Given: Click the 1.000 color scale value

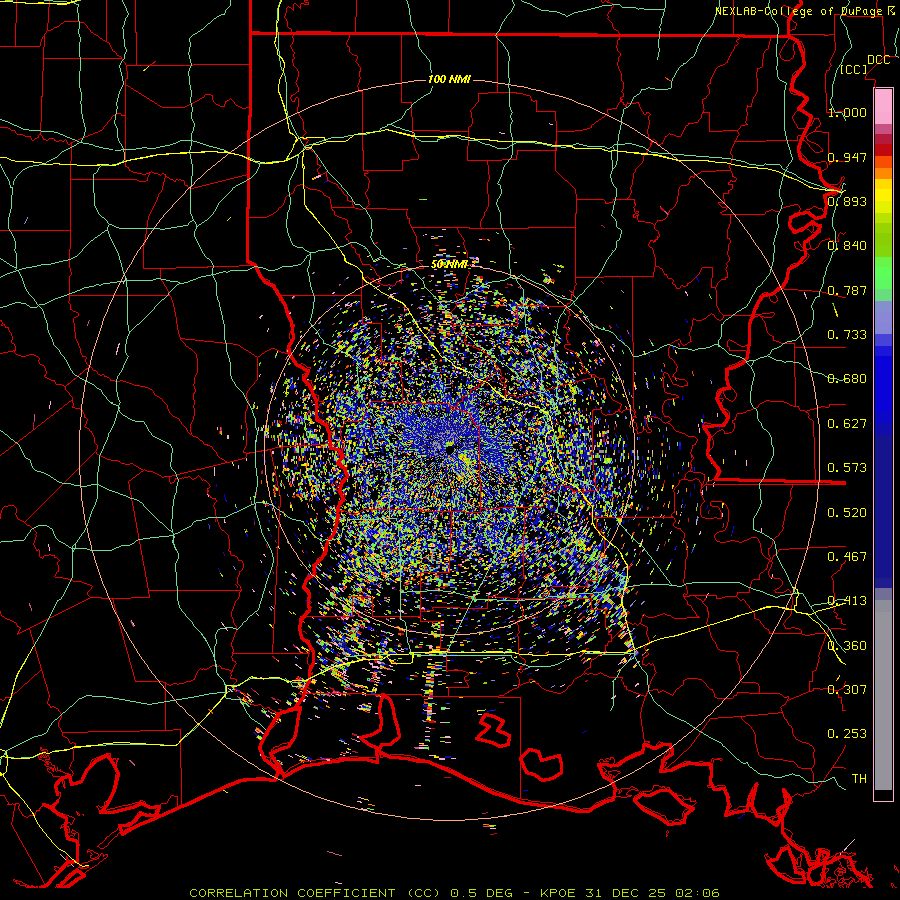Looking at the screenshot, I should point(847,112).
